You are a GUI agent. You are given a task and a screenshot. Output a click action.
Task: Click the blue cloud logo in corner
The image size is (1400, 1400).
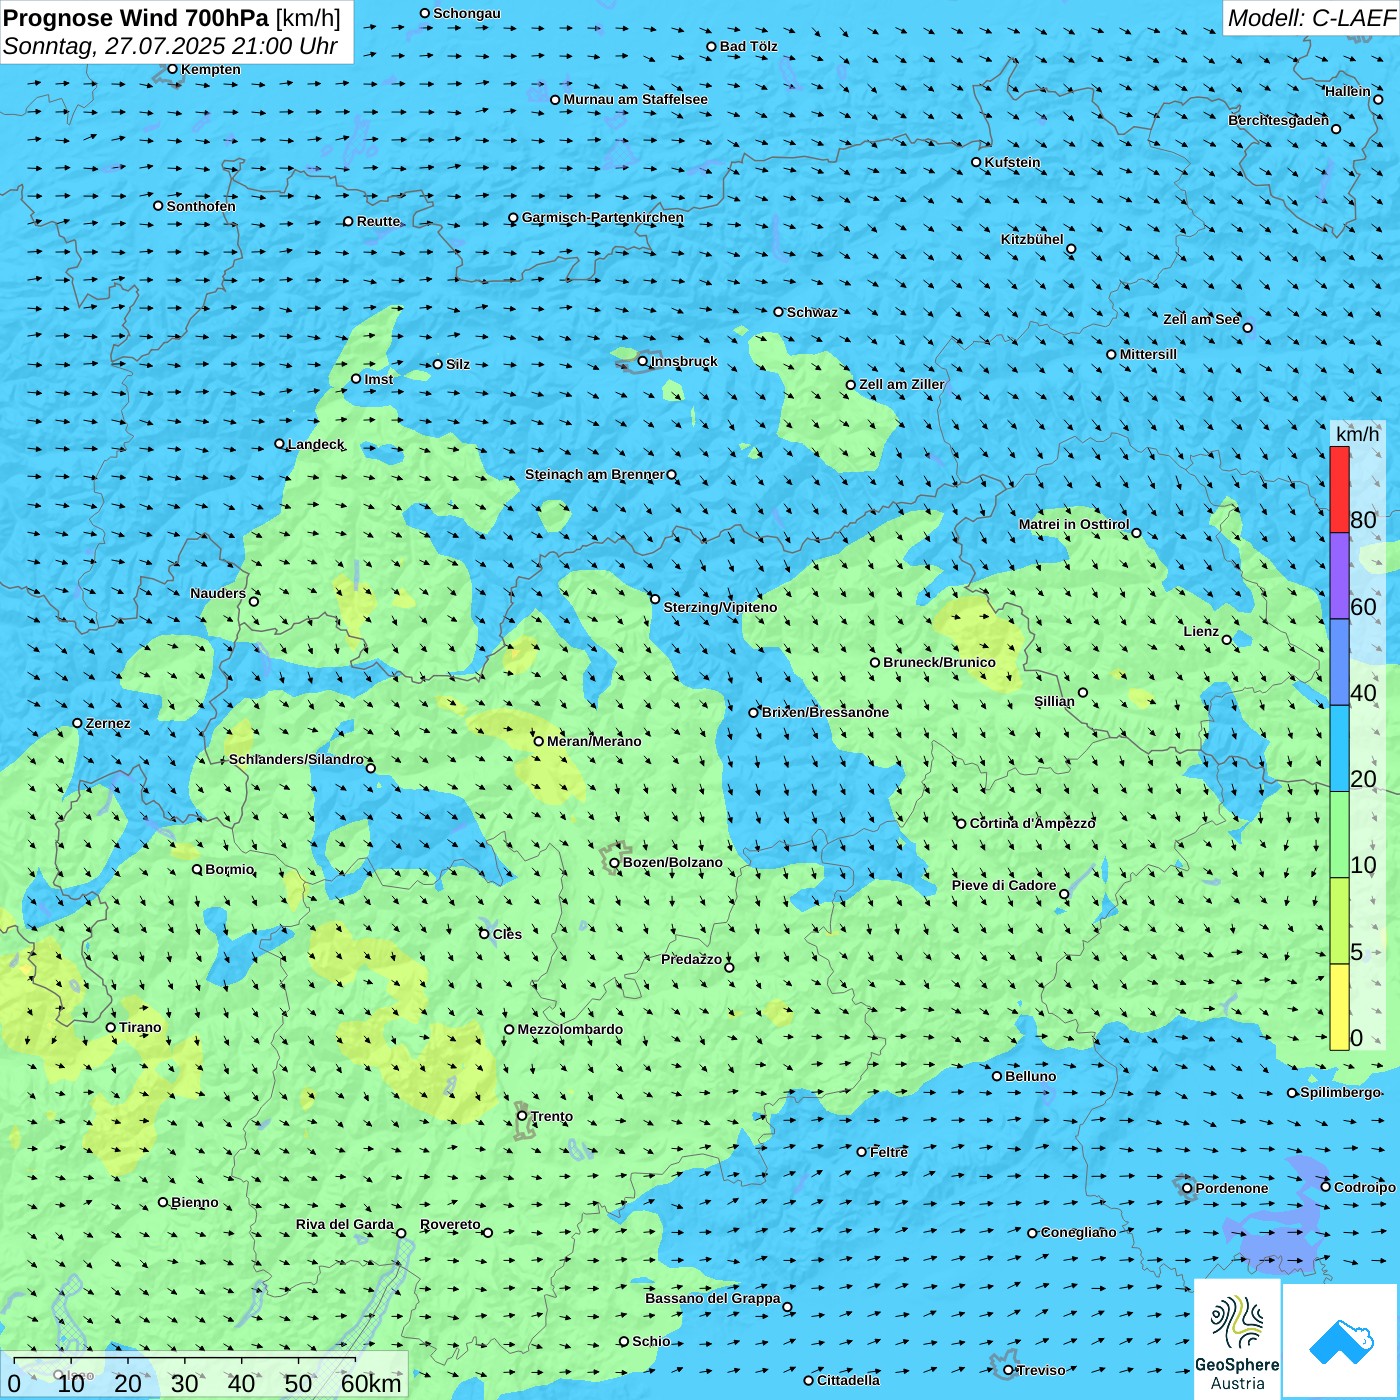tap(1340, 1340)
